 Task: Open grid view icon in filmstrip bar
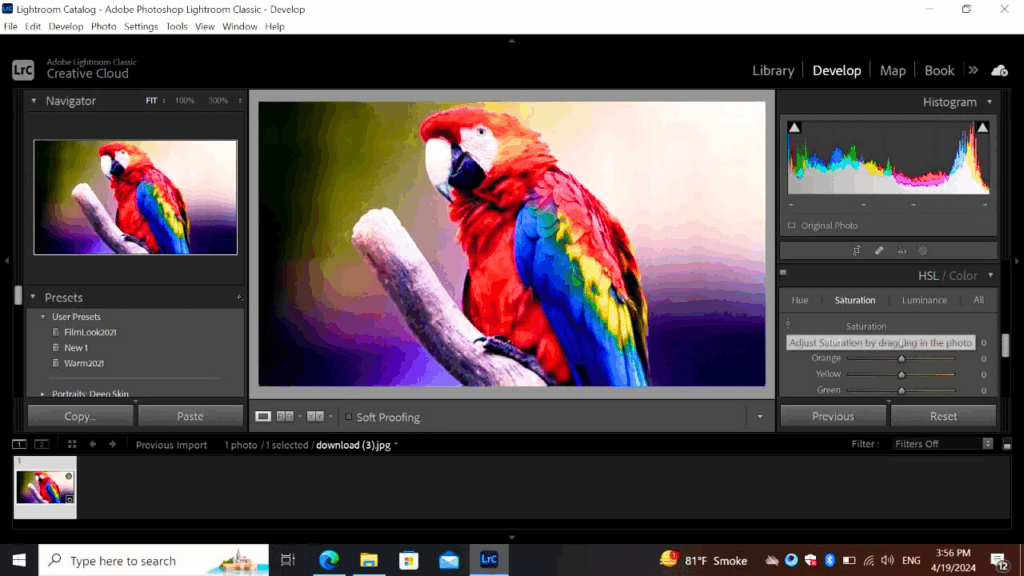point(72,444)
